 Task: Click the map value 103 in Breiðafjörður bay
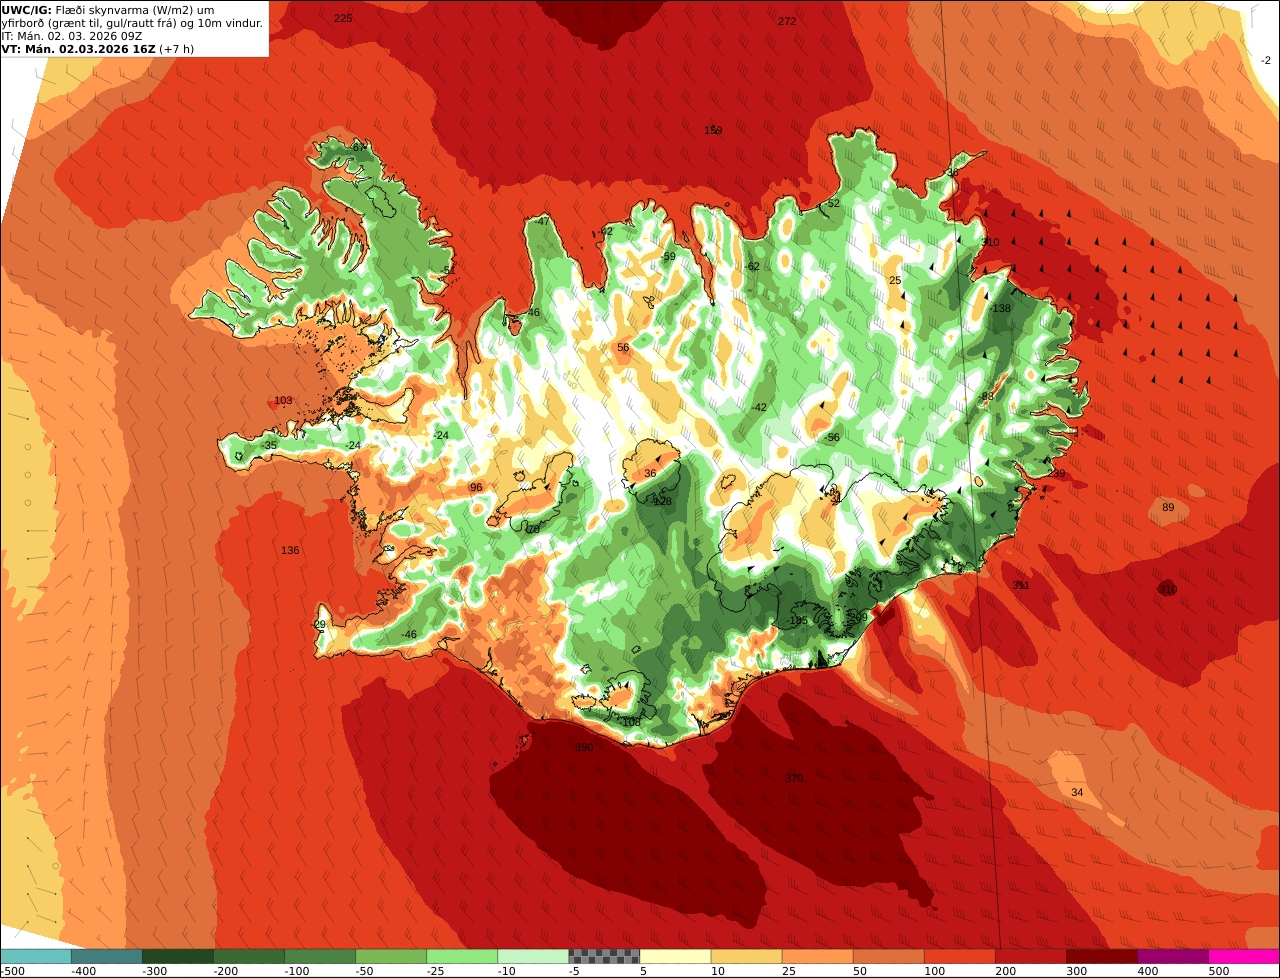283,400
